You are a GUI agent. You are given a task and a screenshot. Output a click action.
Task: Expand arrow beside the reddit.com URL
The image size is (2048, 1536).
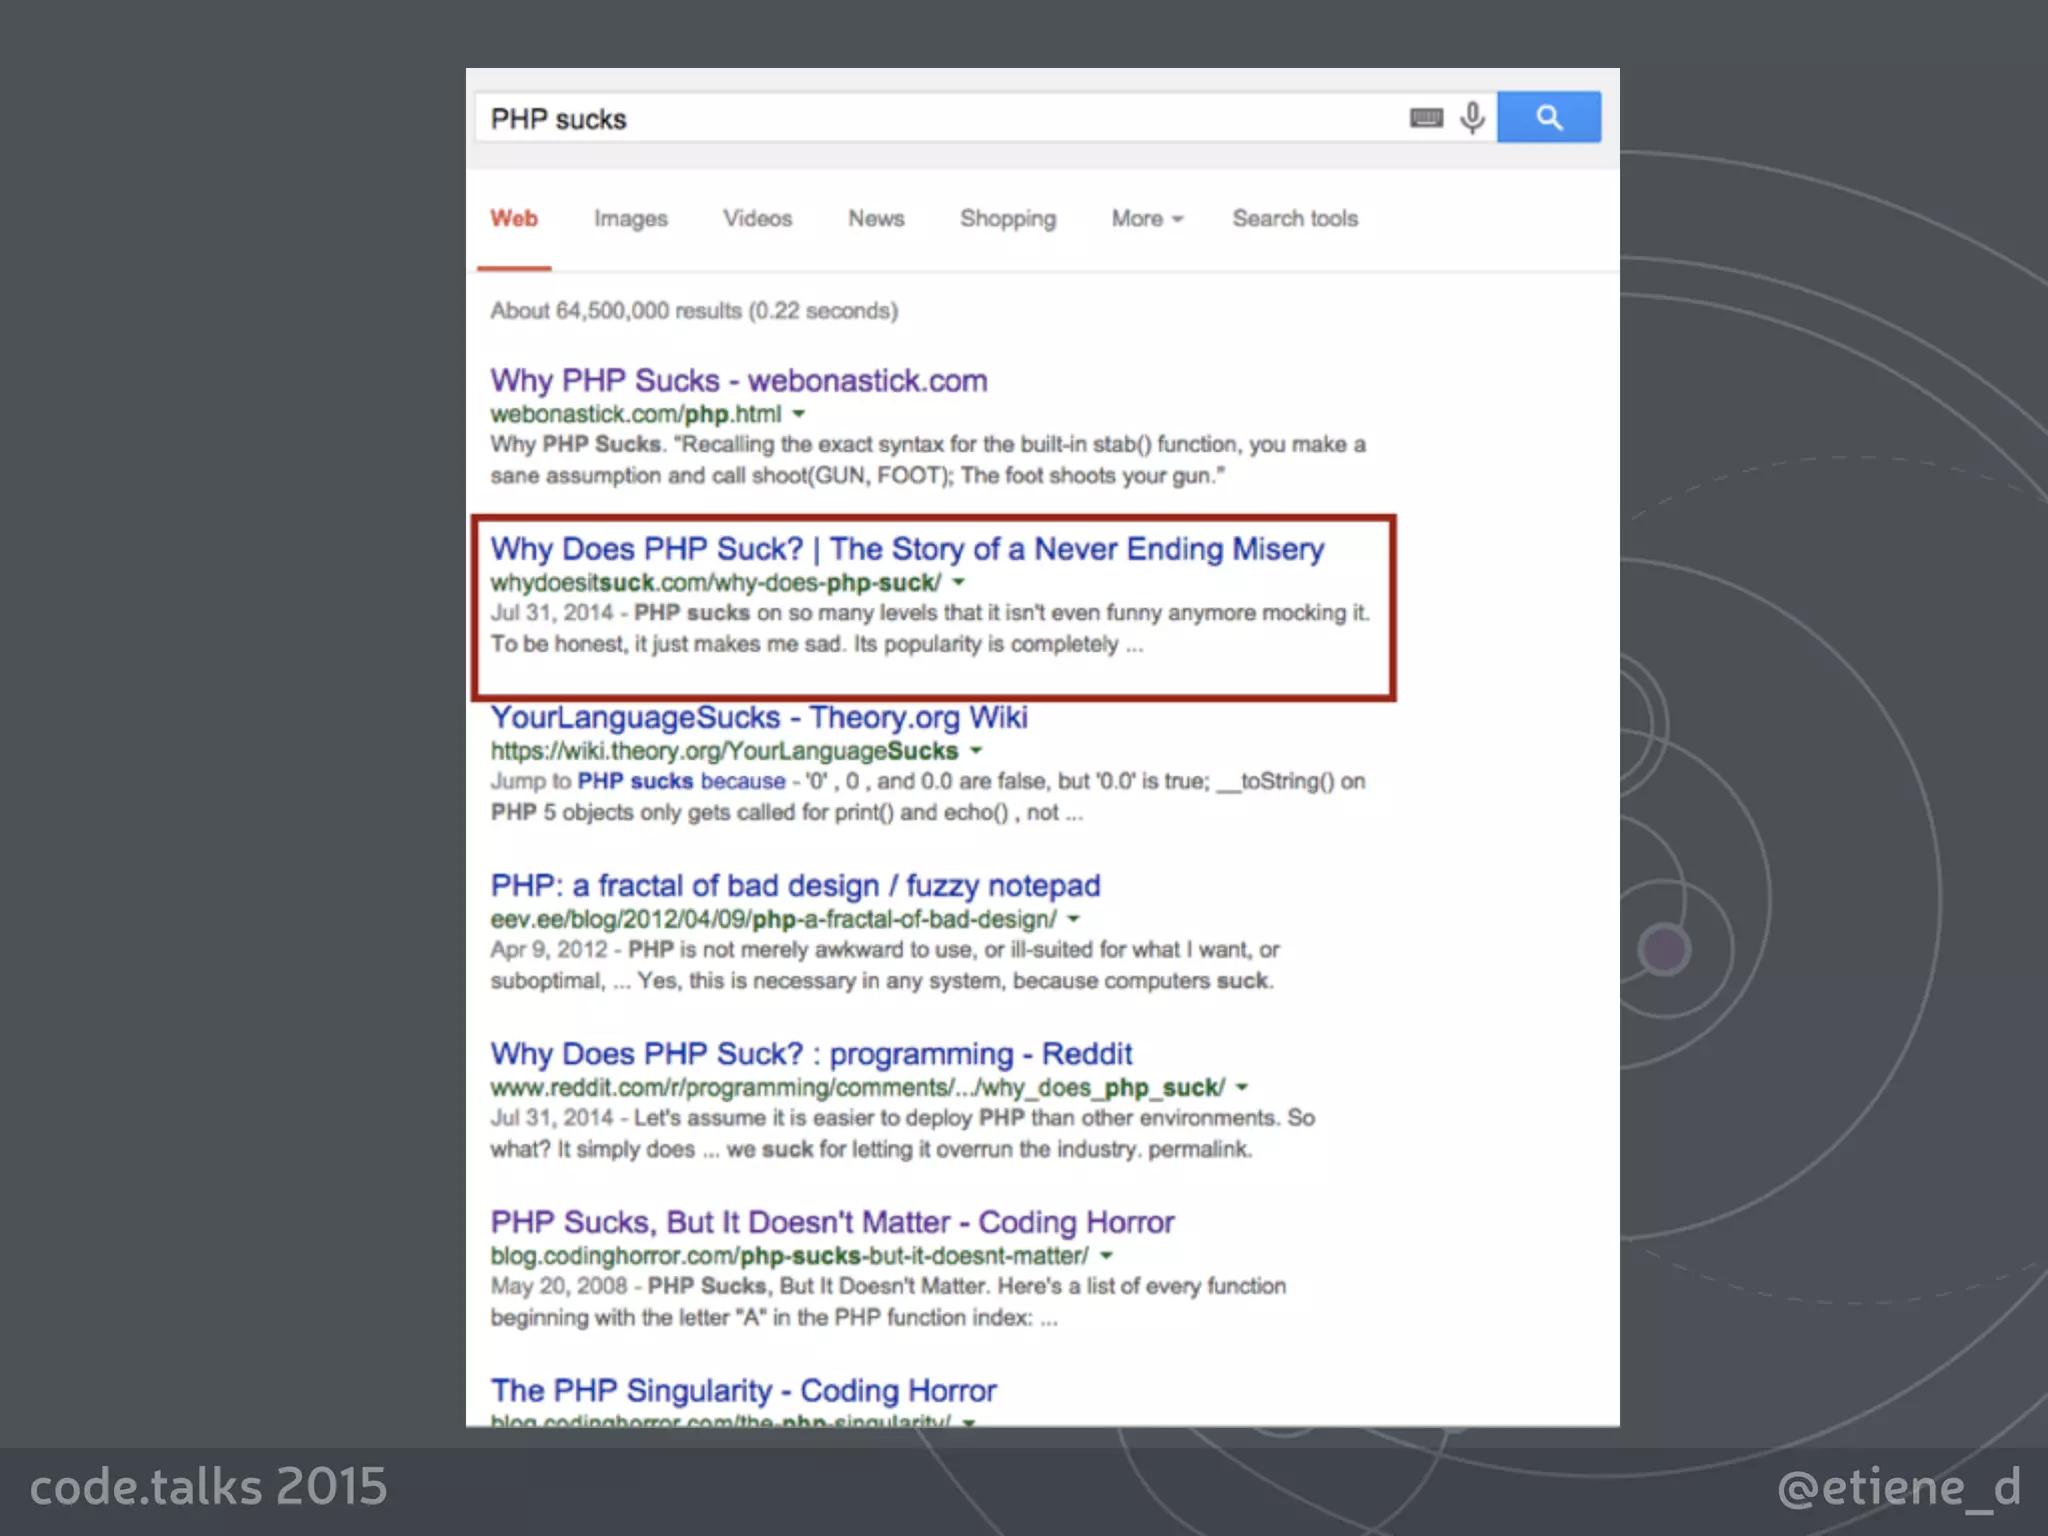coord(1241,1087)
